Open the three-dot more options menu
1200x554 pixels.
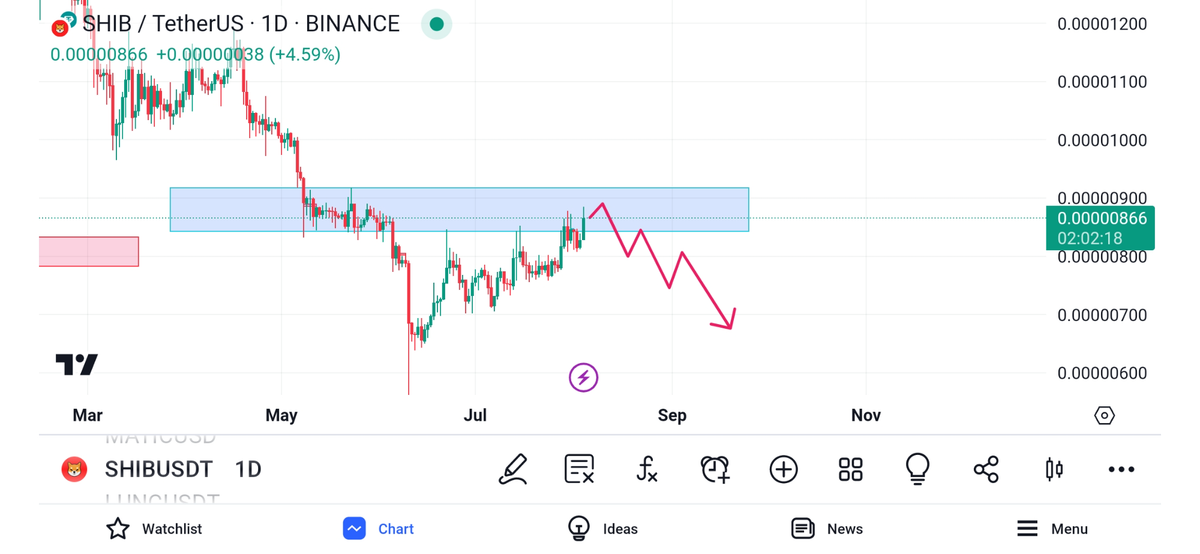click(1121, 469)
